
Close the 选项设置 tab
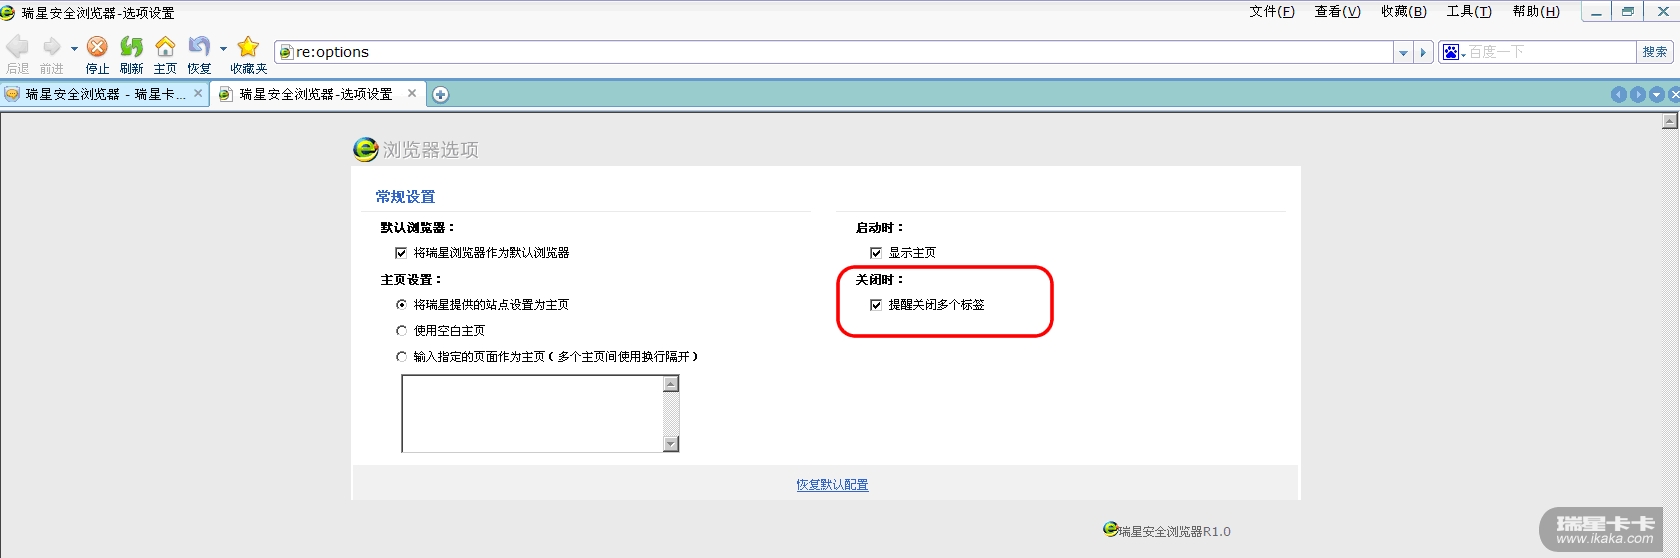tap(412, 93)
